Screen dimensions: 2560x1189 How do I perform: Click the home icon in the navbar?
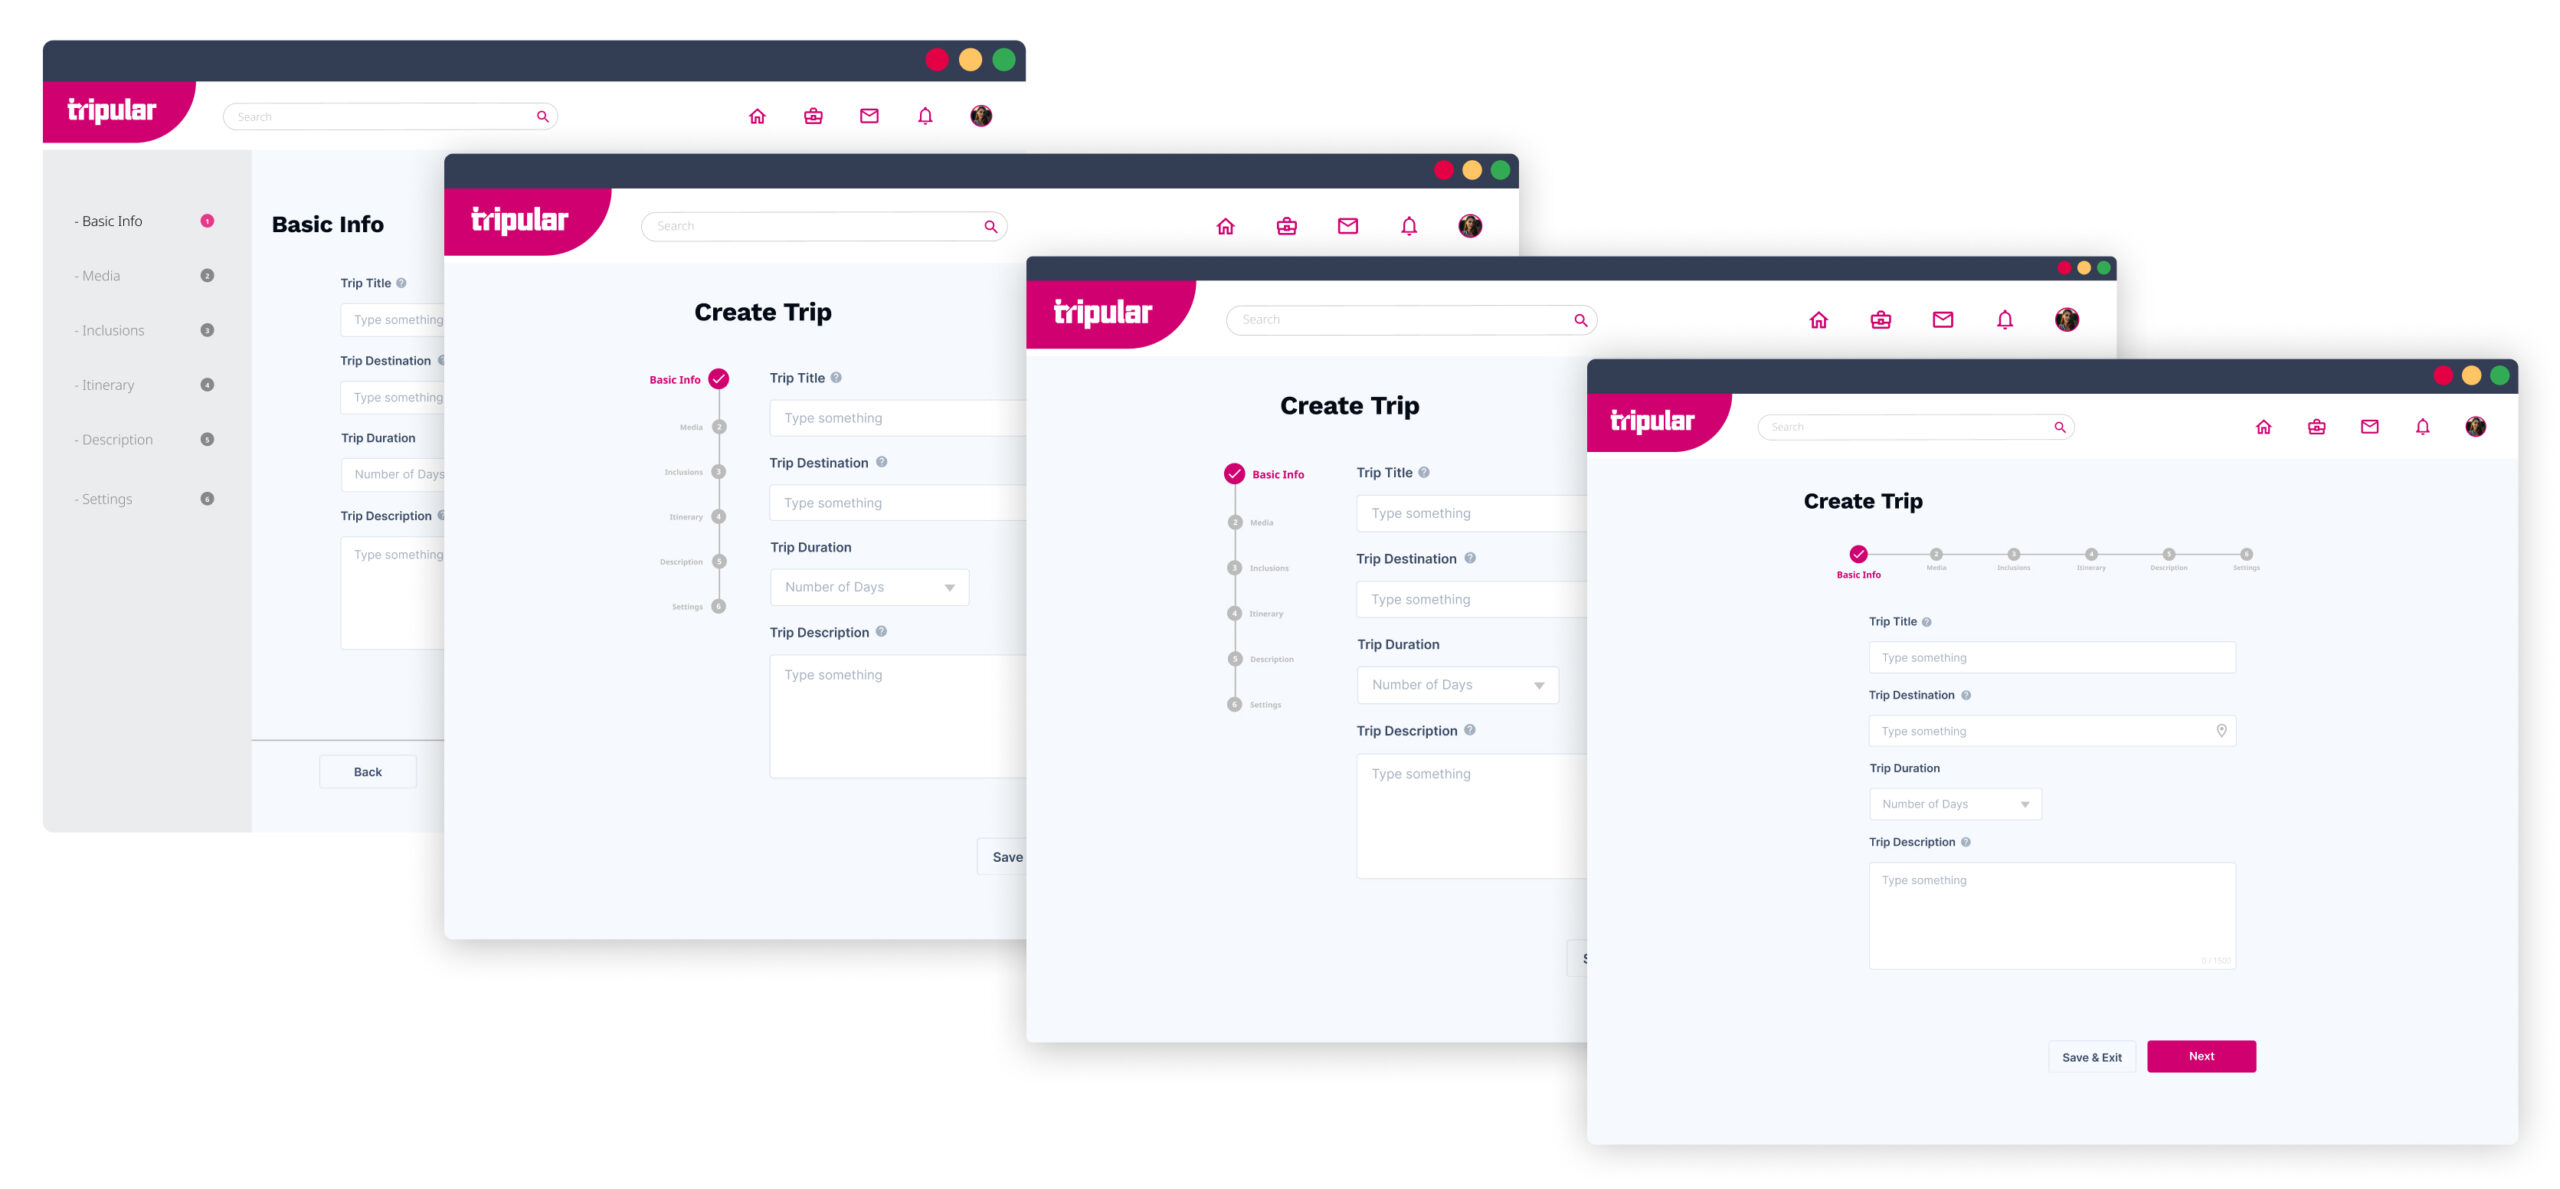(756, 114)
